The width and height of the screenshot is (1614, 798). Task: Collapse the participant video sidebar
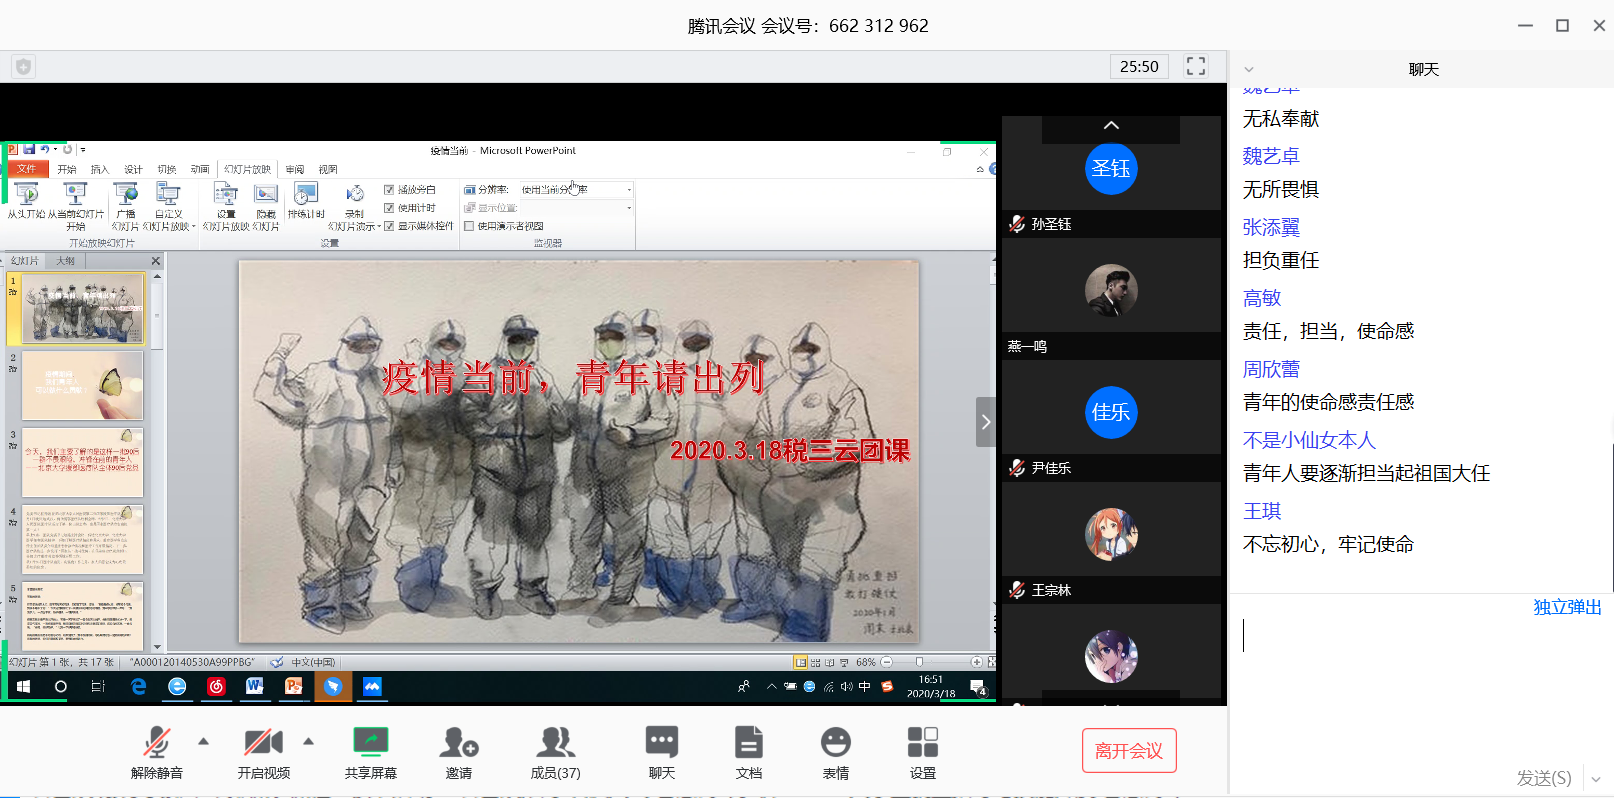986,422
